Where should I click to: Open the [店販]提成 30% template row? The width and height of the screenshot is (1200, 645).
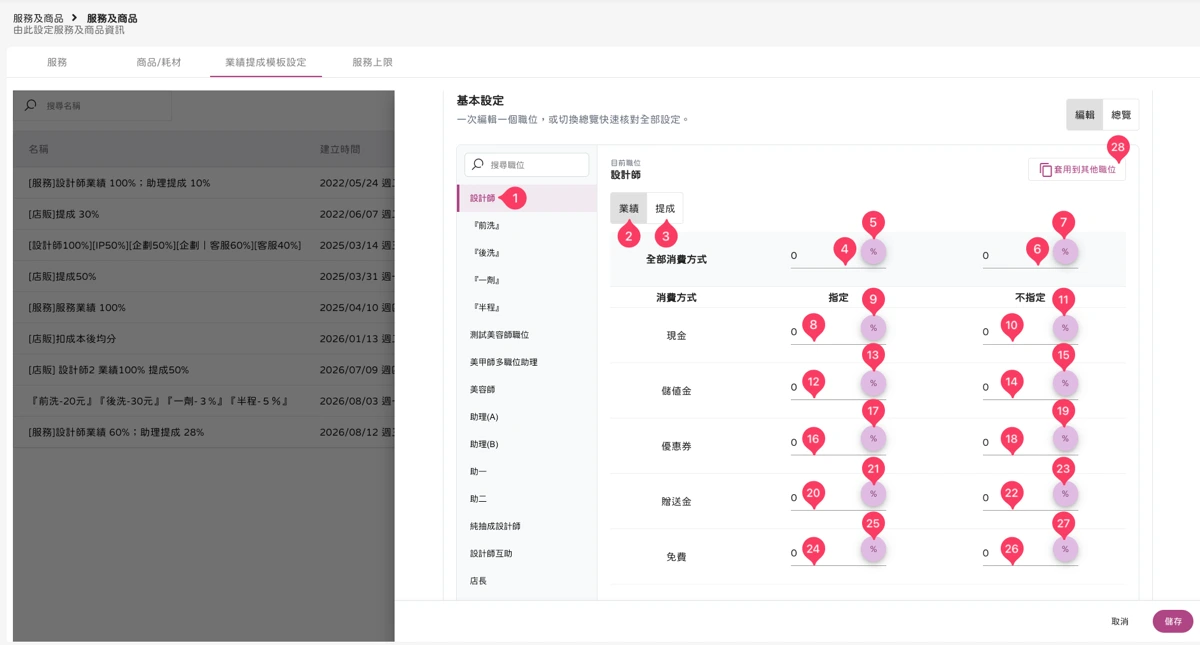[x=204, y=214]
